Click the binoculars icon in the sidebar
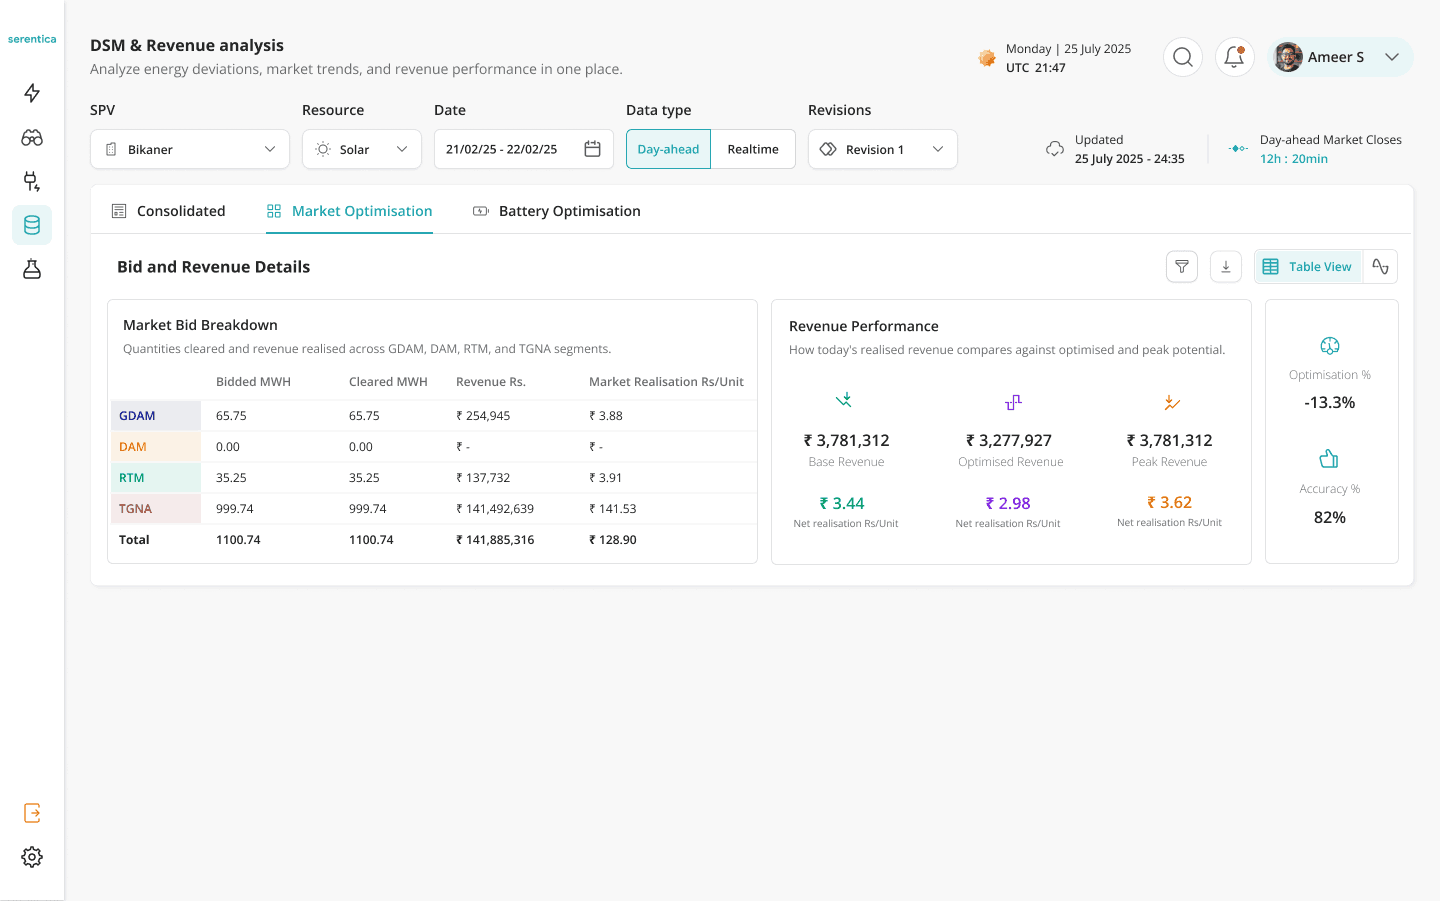This screenshot has height=901, width=1440. [x=32, y=137]
